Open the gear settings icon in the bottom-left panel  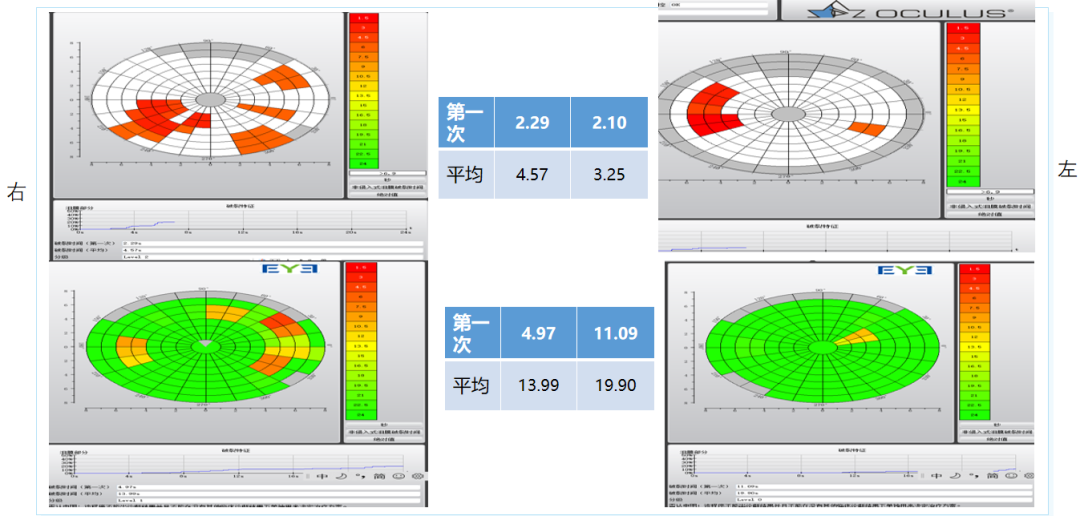coord(417,477)
